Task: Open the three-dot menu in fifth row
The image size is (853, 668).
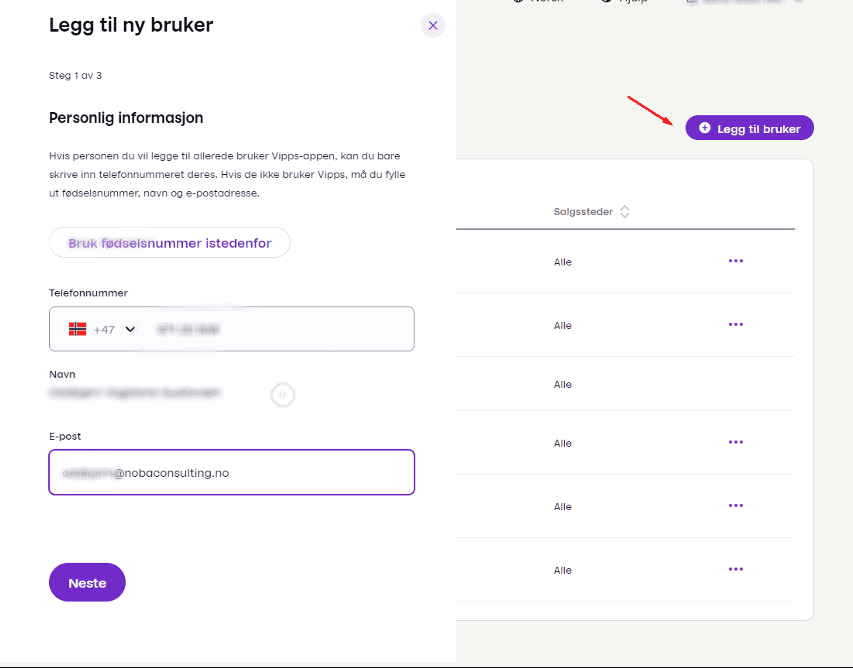Action: (736, 506)
